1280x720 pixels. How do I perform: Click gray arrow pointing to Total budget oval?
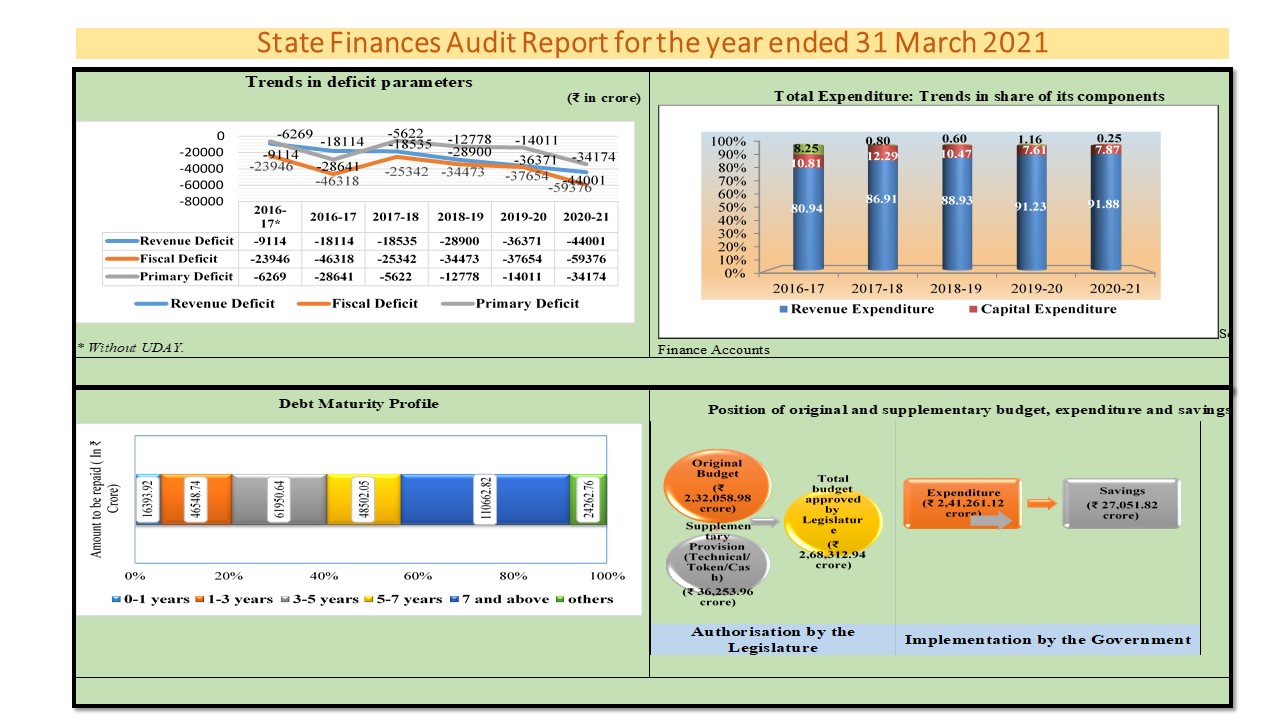pyautogui.click(x=765, y=522)
